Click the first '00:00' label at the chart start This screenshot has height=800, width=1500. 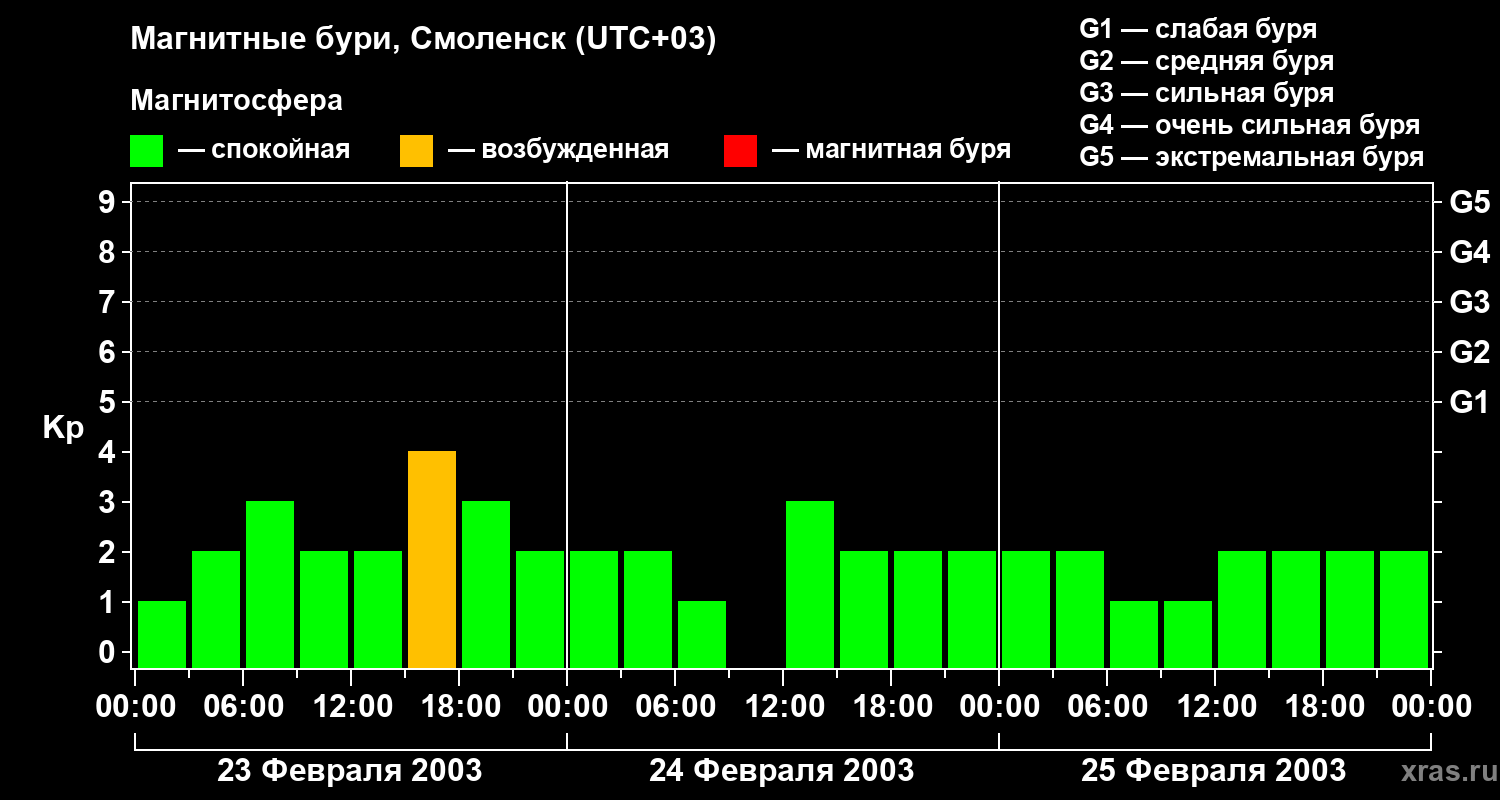click(x=135, y=707)
